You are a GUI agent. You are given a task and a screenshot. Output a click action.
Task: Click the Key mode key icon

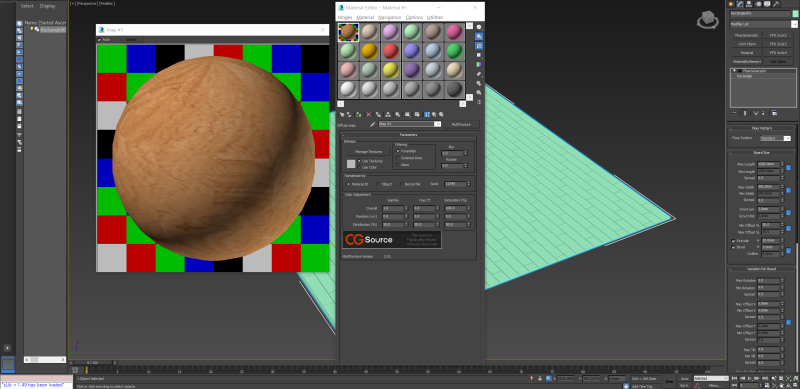coord(669,381)
